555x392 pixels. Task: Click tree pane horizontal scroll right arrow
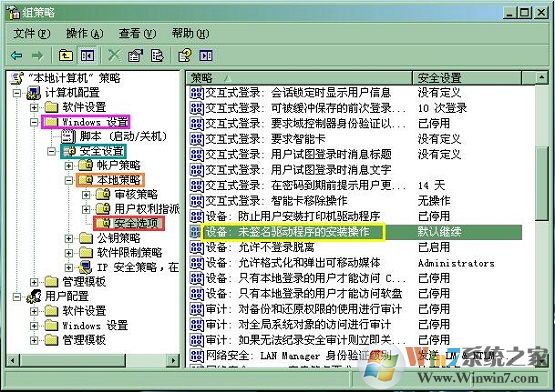point(173,361)
